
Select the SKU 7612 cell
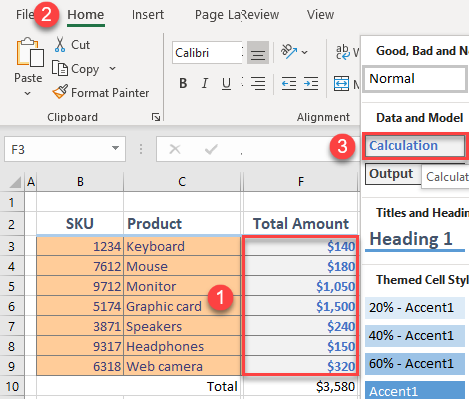[x=80, y=266]
